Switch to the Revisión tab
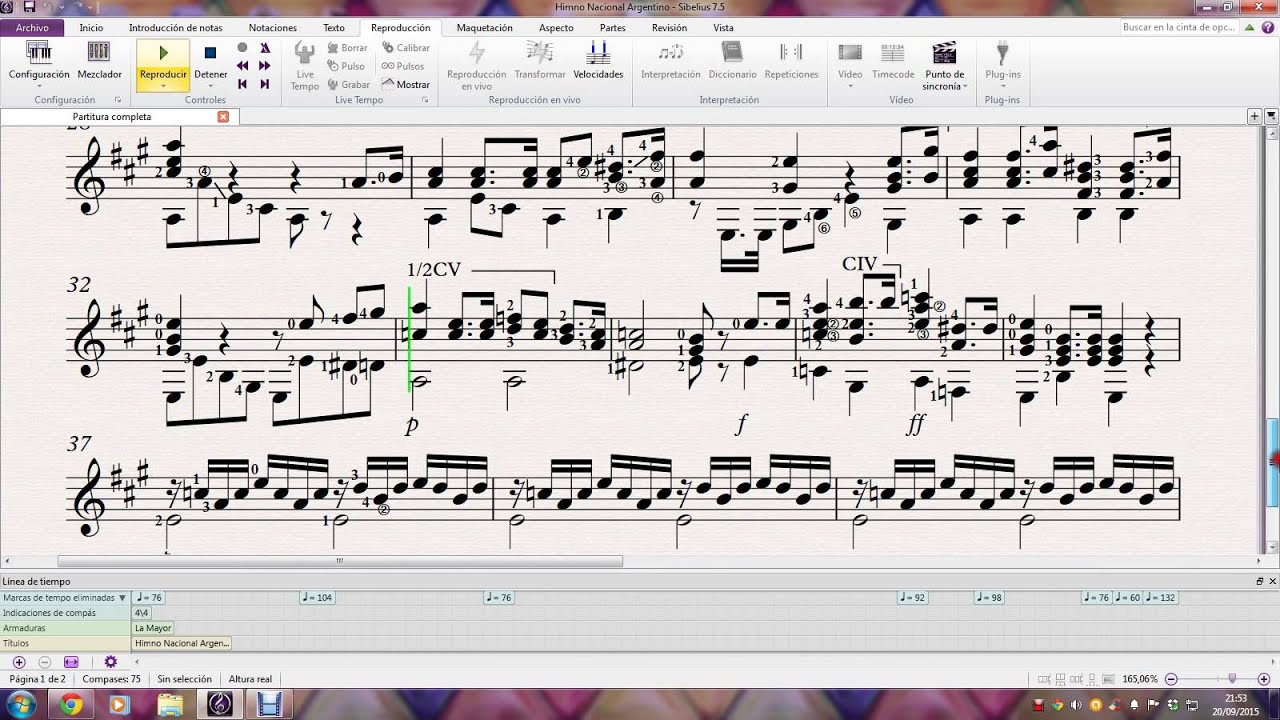 click(669, 28)
